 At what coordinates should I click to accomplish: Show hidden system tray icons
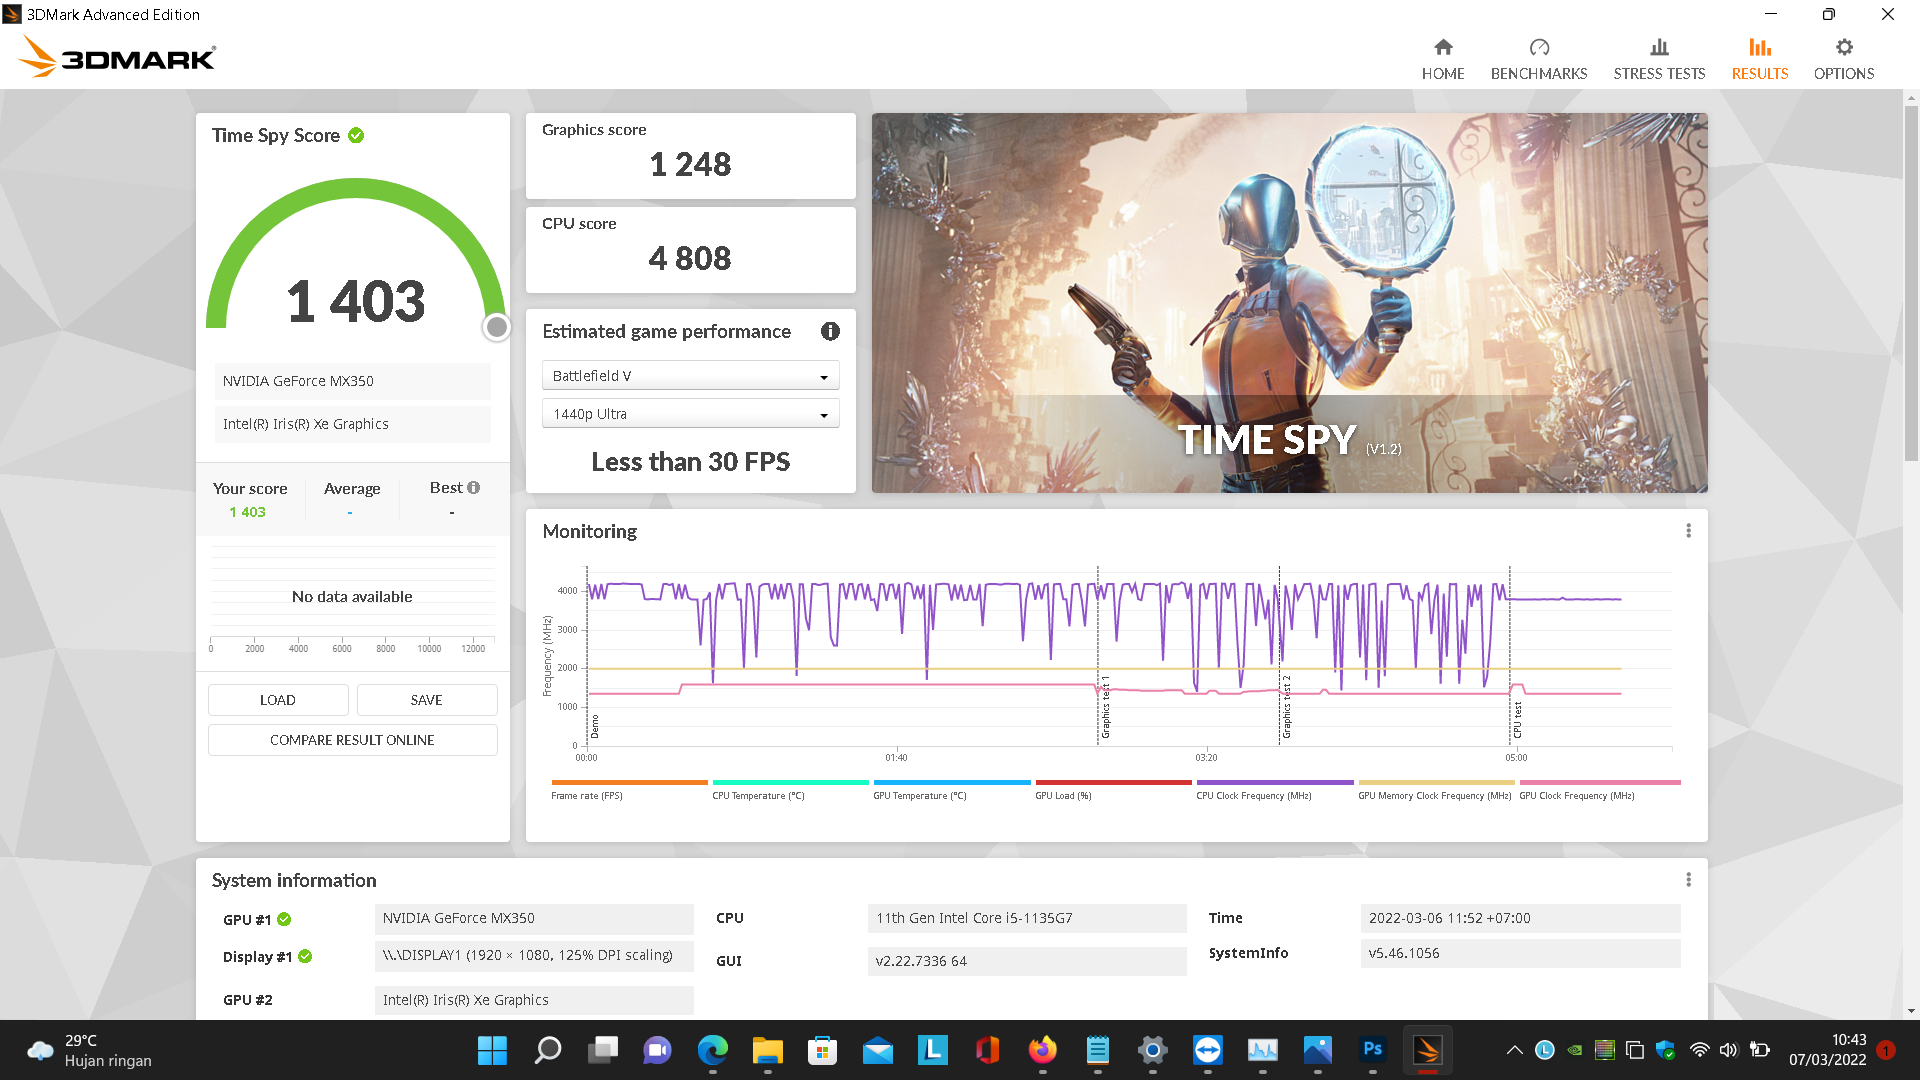[x=1514, y=1050]
